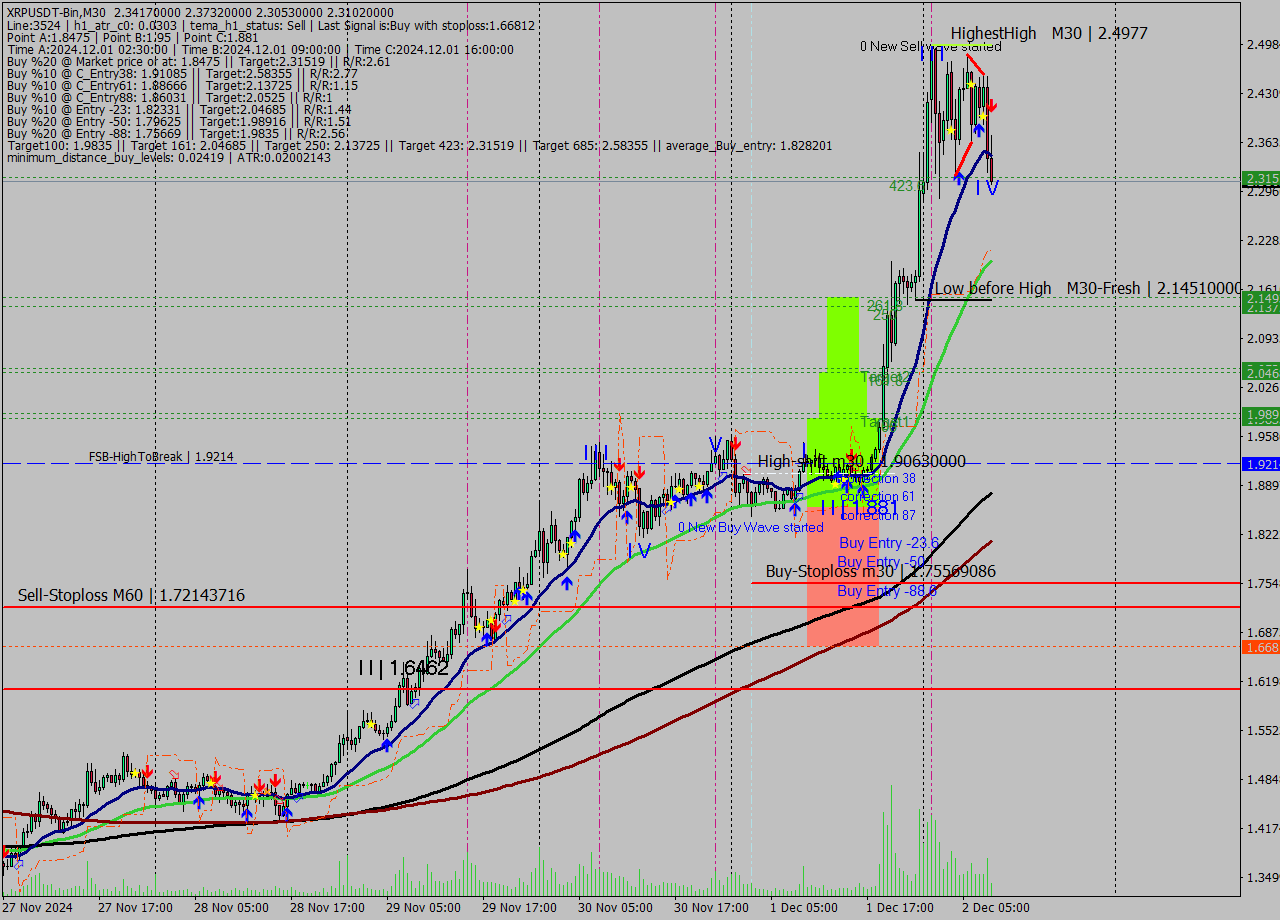1280x920 pixels.
Task: Click the 'correction 38' label
Action: 877,479
